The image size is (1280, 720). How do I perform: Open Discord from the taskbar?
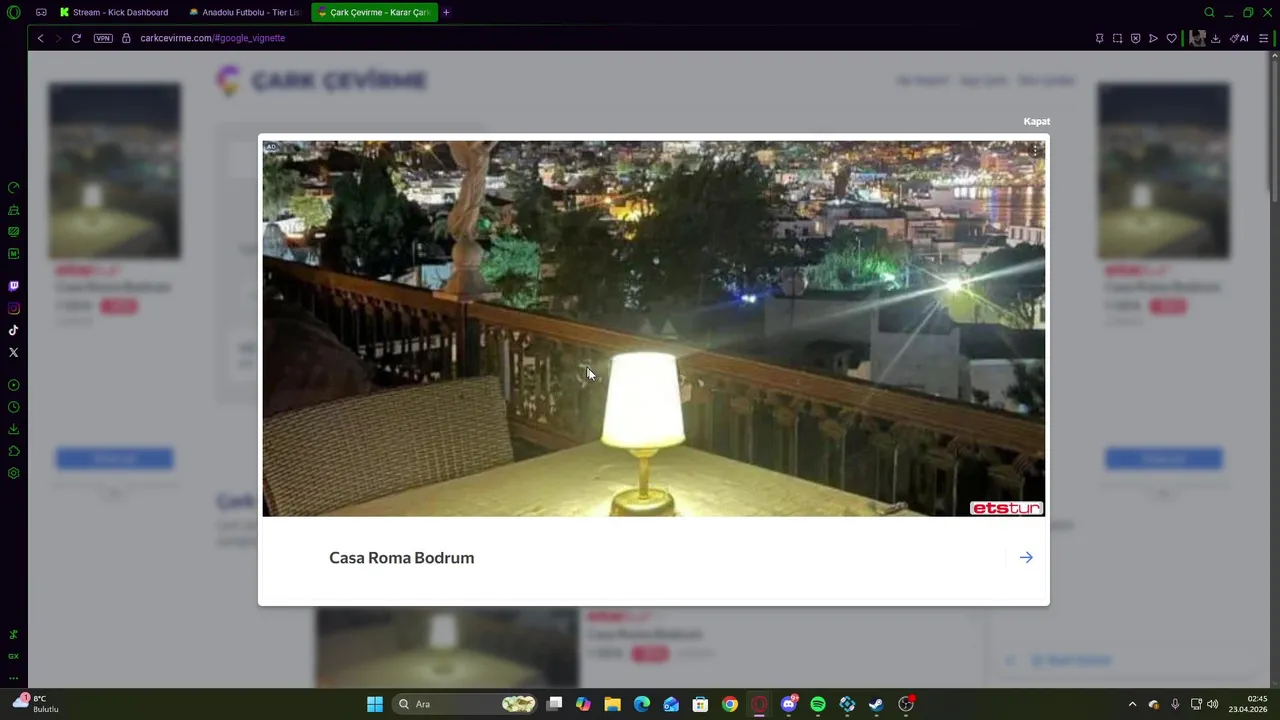[789, 704]
